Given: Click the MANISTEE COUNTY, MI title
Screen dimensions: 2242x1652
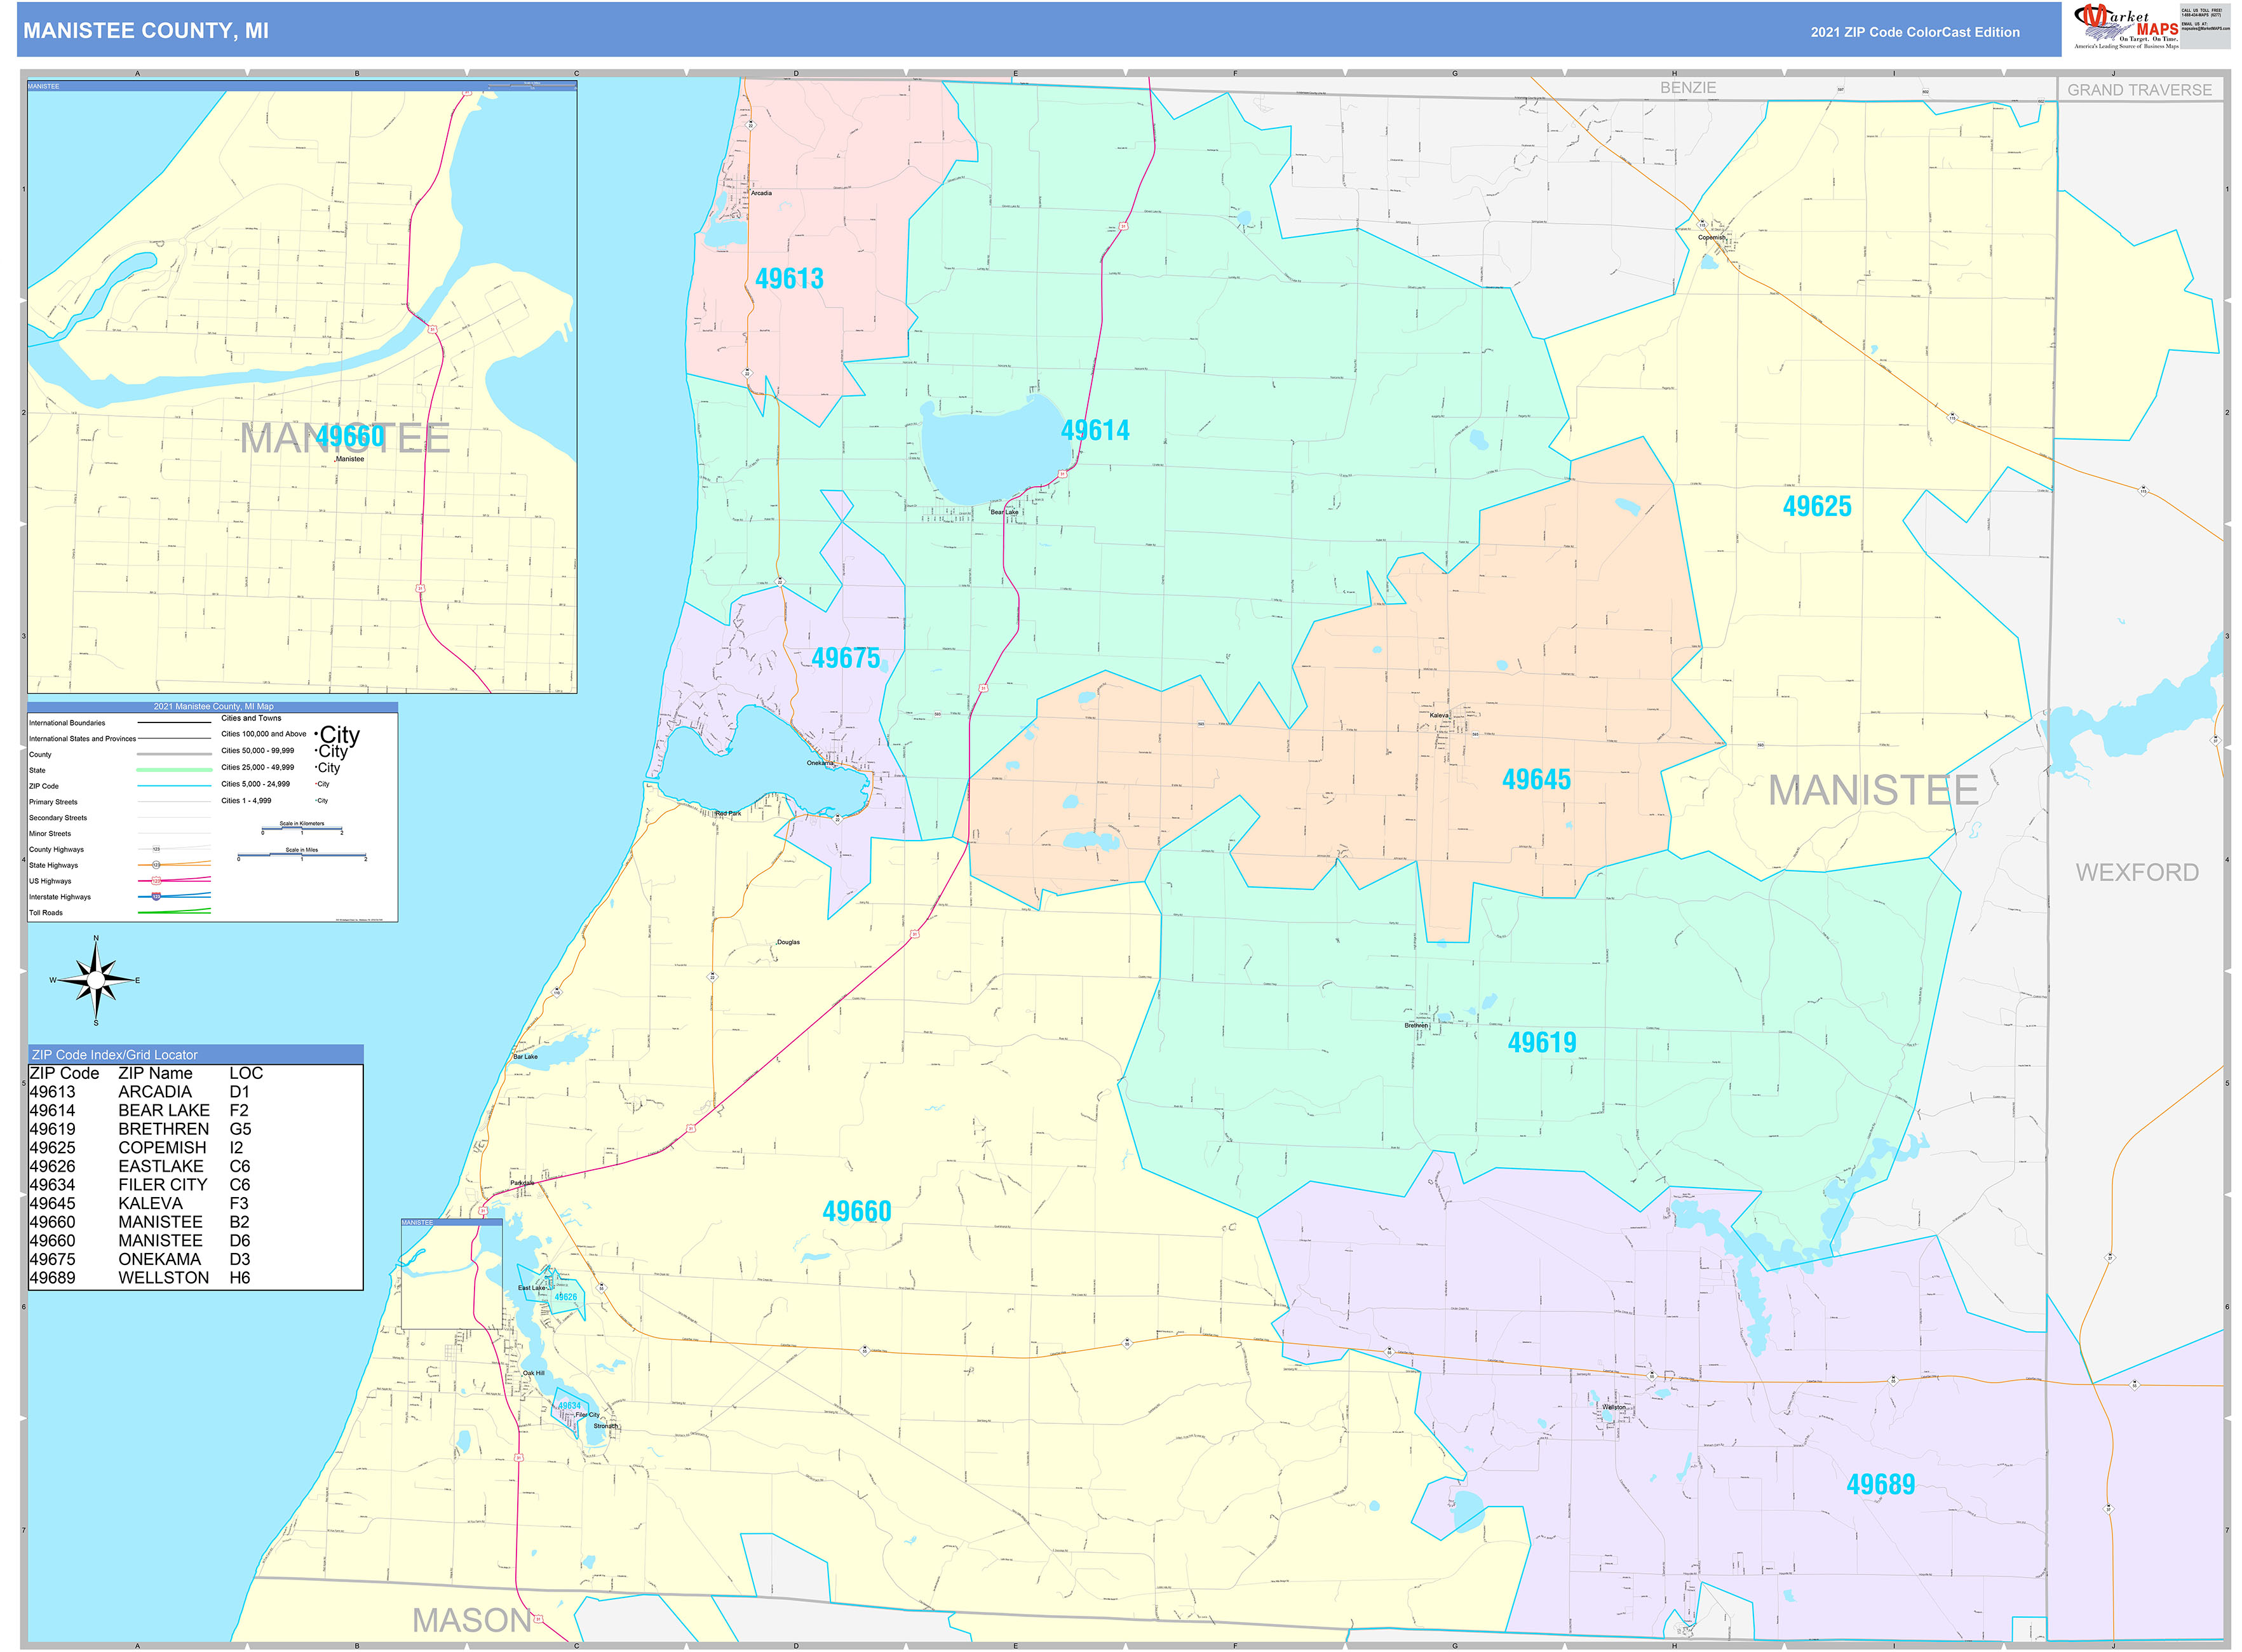Looking at the screenshot, I should pos(146,31).
